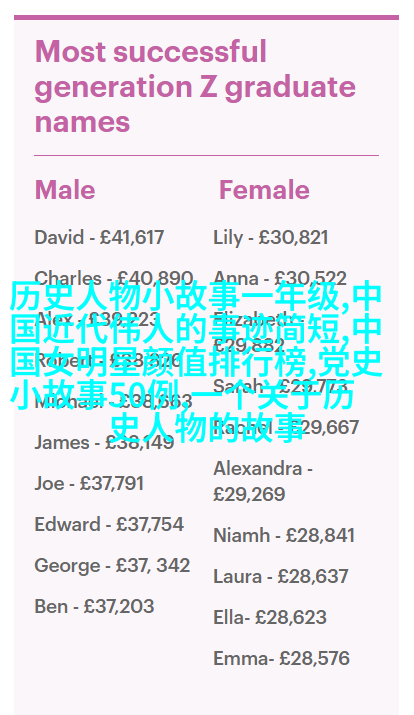This screenshot has height=715, width=414.
Task: Select the Niamh - £28,841 entry
Action: tap(284, 535)
